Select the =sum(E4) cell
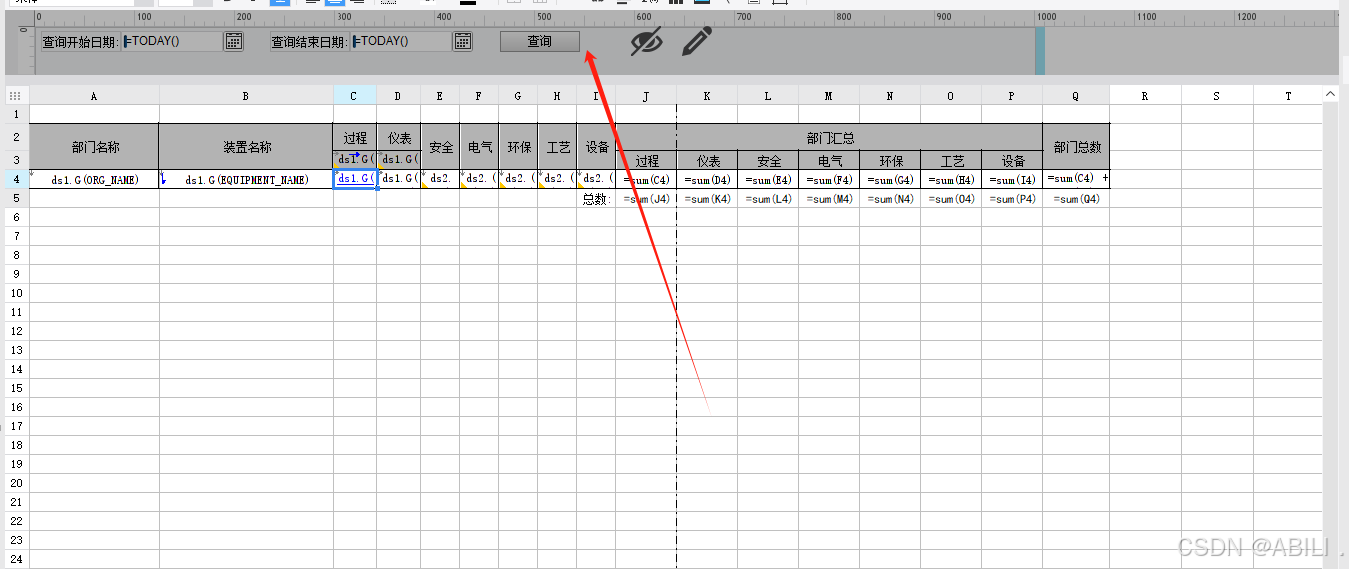This screenshot has height=569, width=1349. tap(768, 180)
